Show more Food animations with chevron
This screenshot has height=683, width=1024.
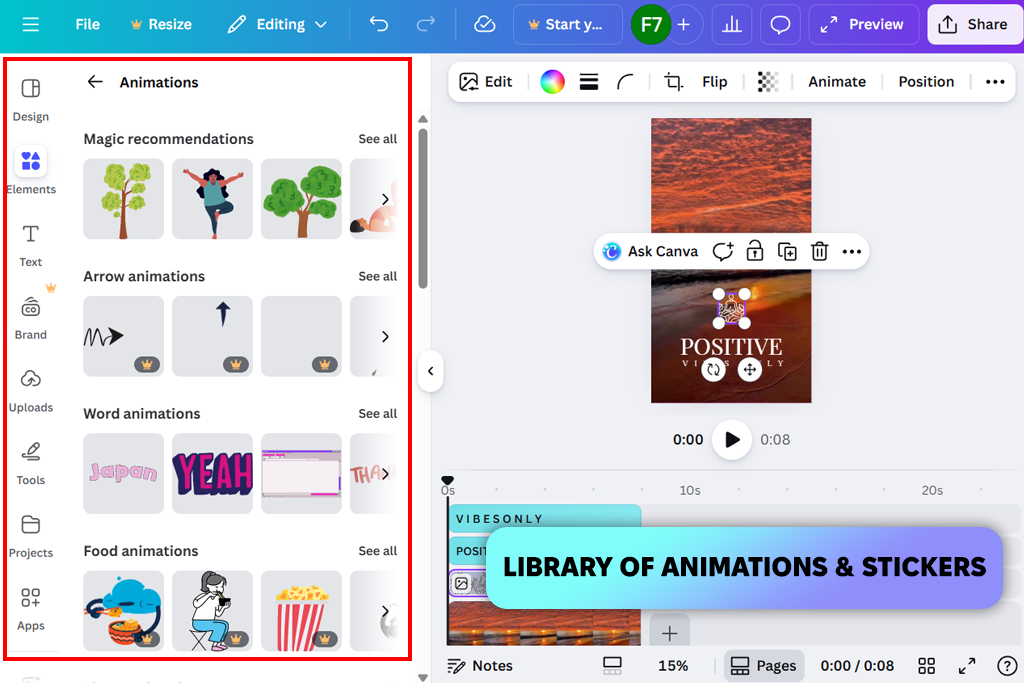click(385, 611)
